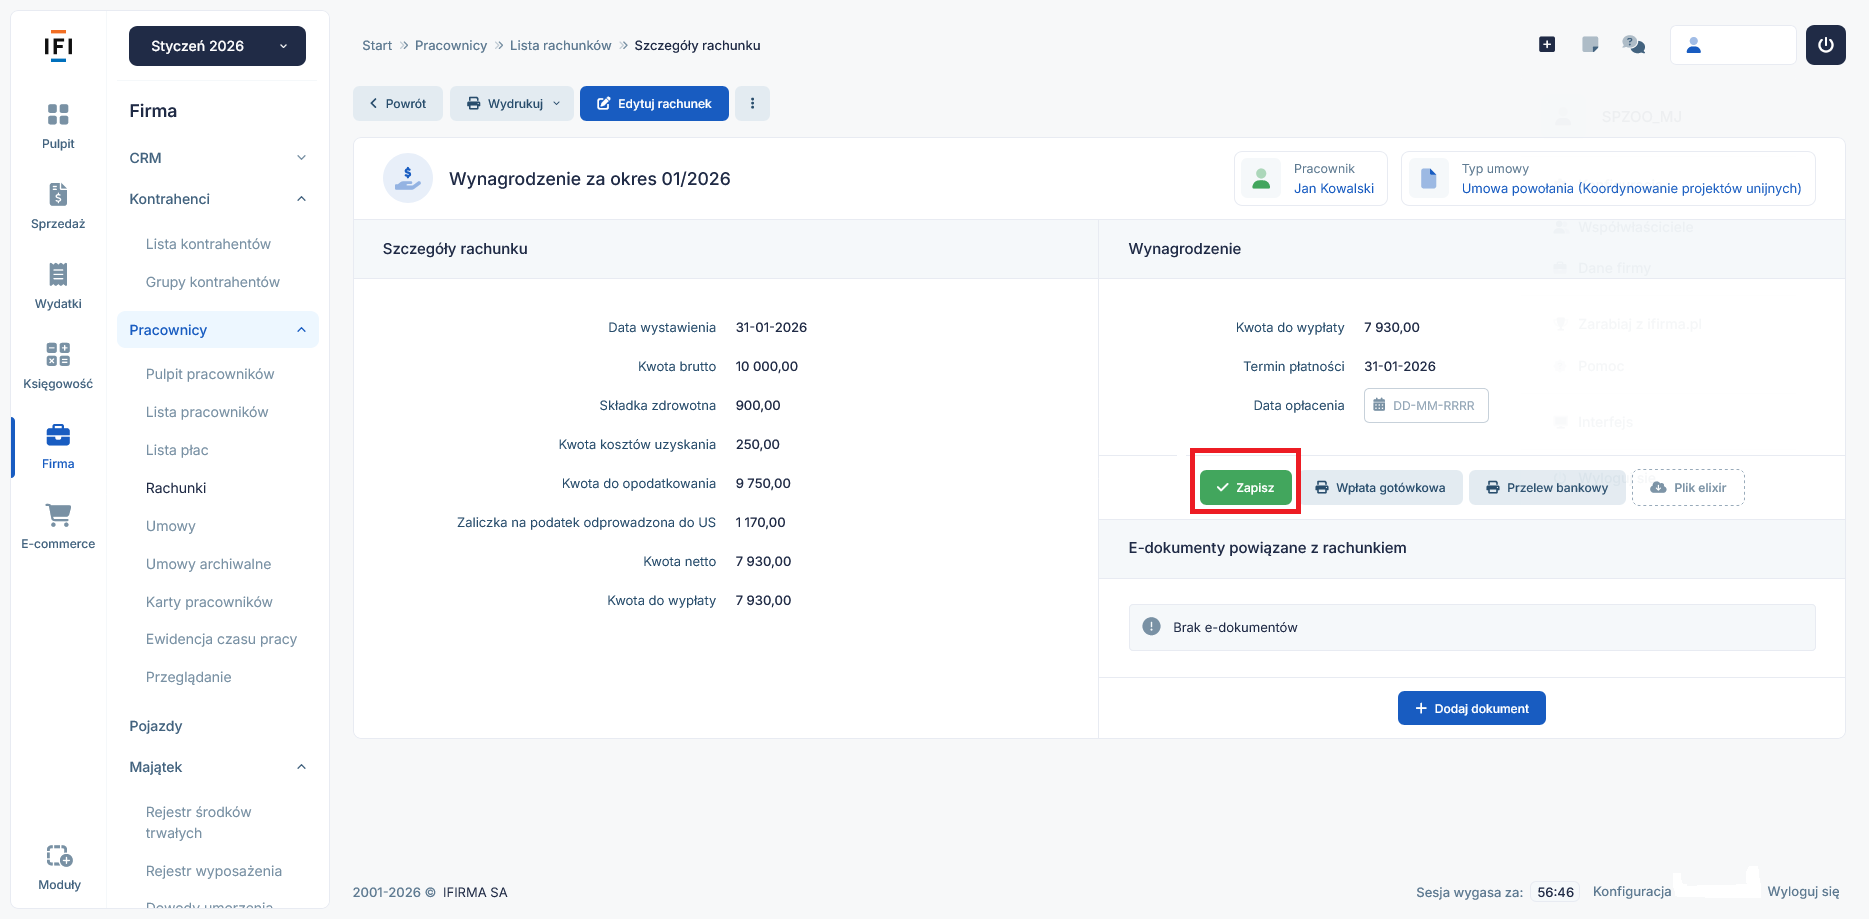Open Jan Kowalski employee link
This screenshot has height=919, width=1869.
pos(1333,189)
